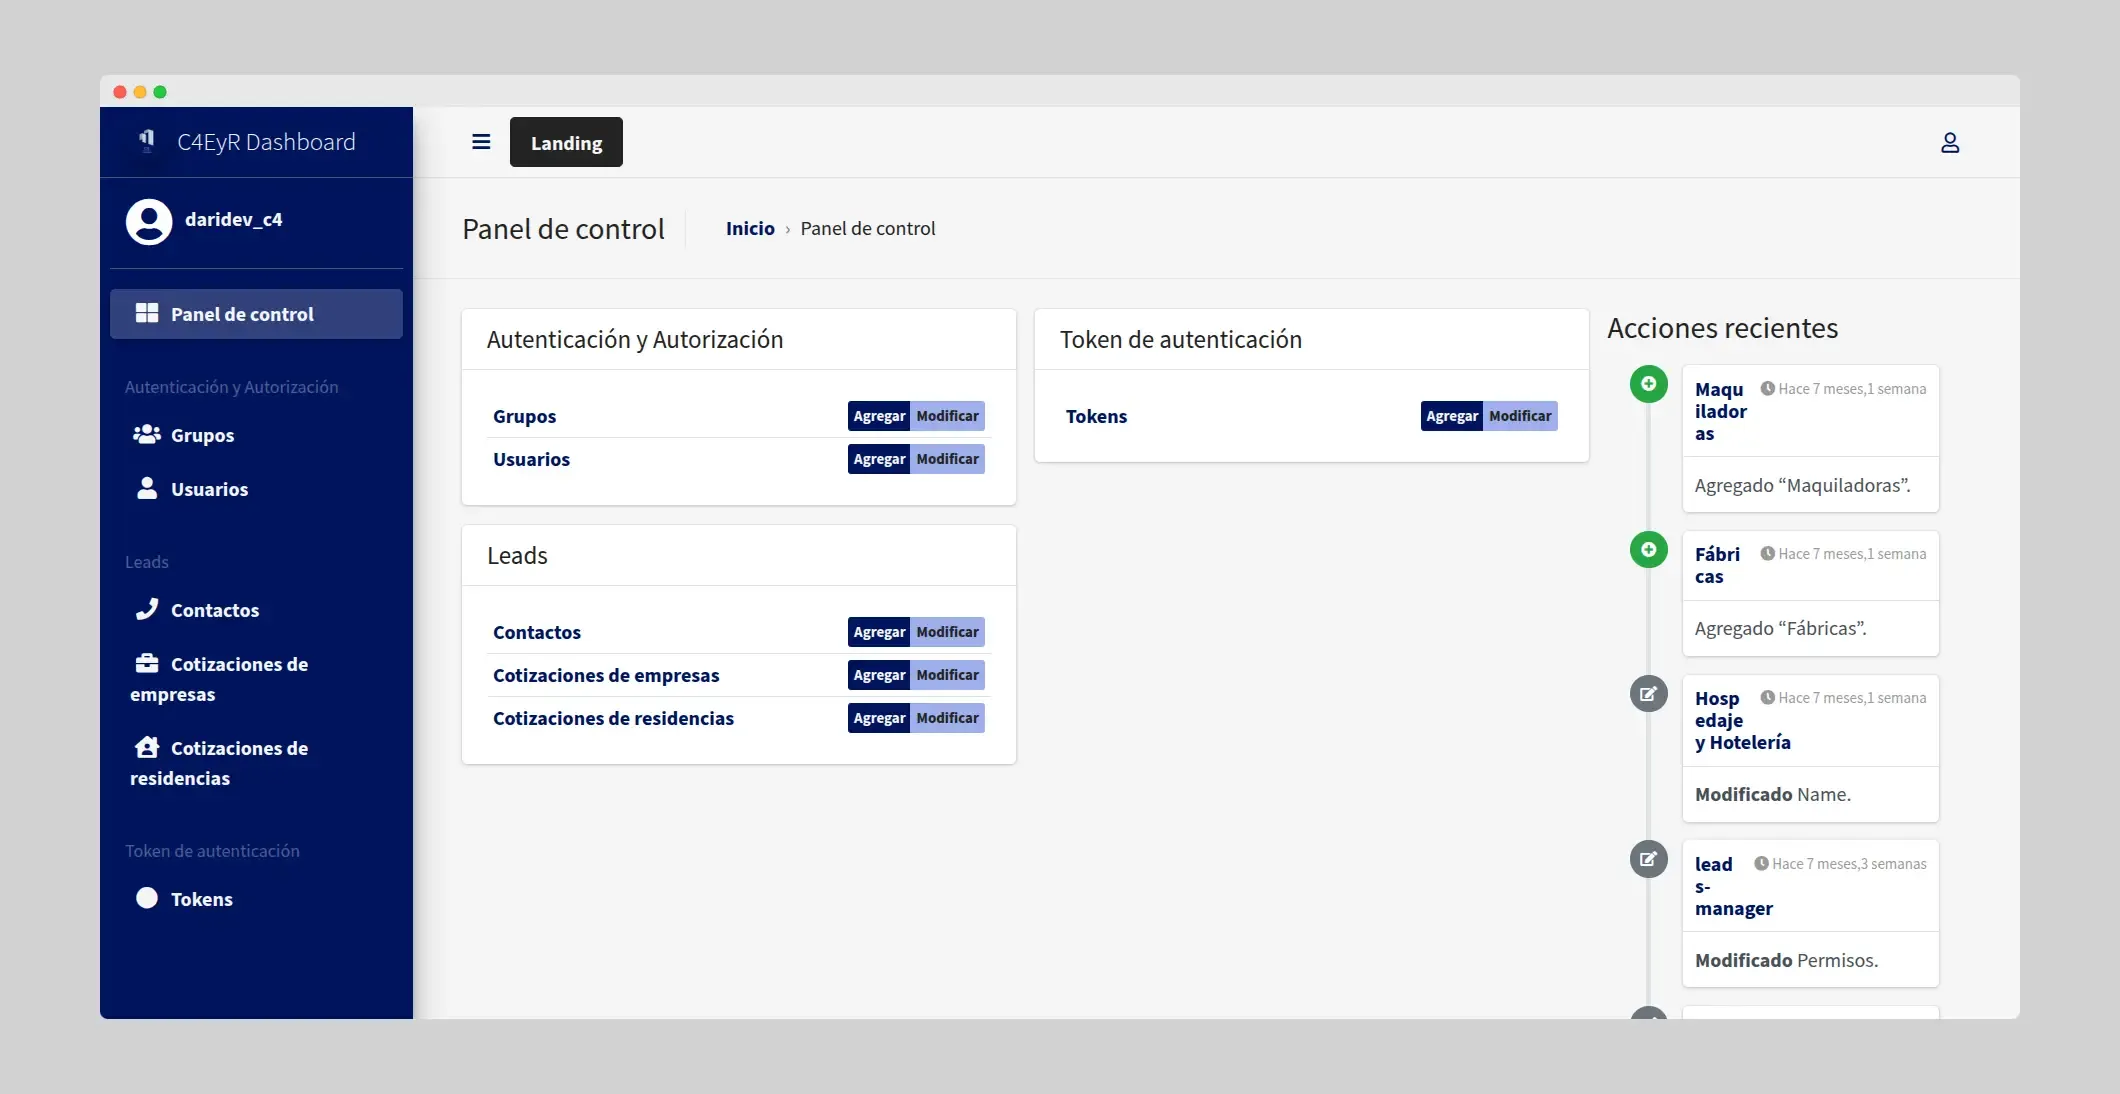Click Modificar next to Tokens
This screenshot has width=2120, height=1094.
point(1520,416)
